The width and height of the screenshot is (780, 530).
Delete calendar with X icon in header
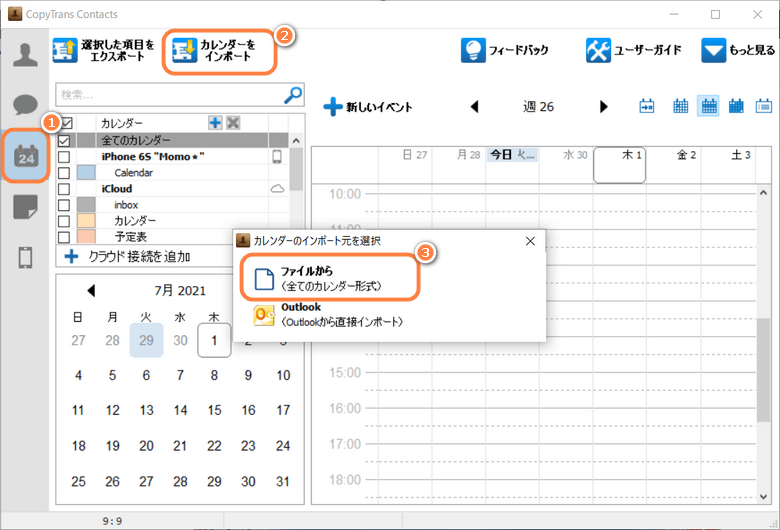click(233, 122)
